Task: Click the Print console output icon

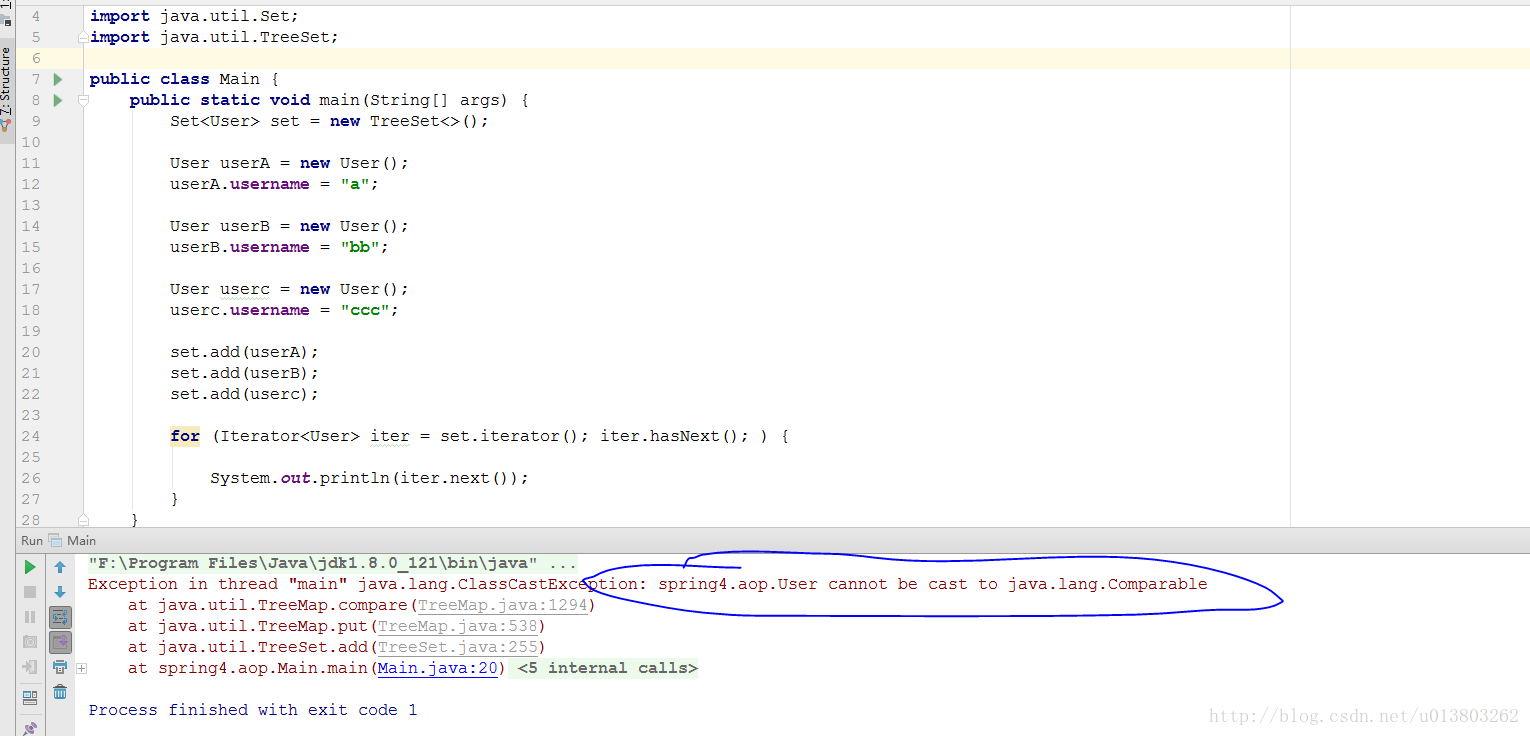Action: (60, 667)
